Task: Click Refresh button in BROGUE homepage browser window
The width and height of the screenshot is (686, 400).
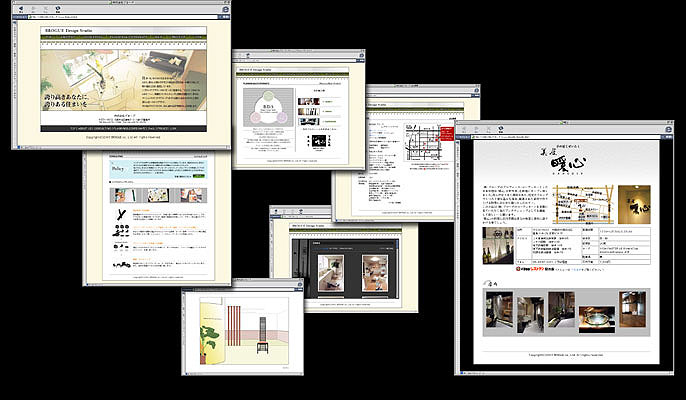Action: pyautogui.click(x=58, y=8)
